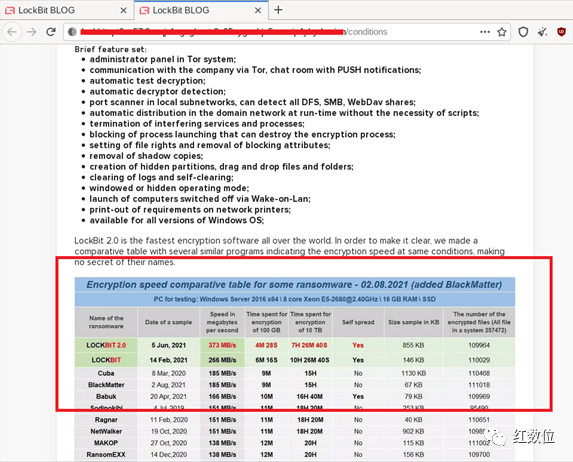Show site identity information icon
The image size is (573, 462).
(72, 32)
